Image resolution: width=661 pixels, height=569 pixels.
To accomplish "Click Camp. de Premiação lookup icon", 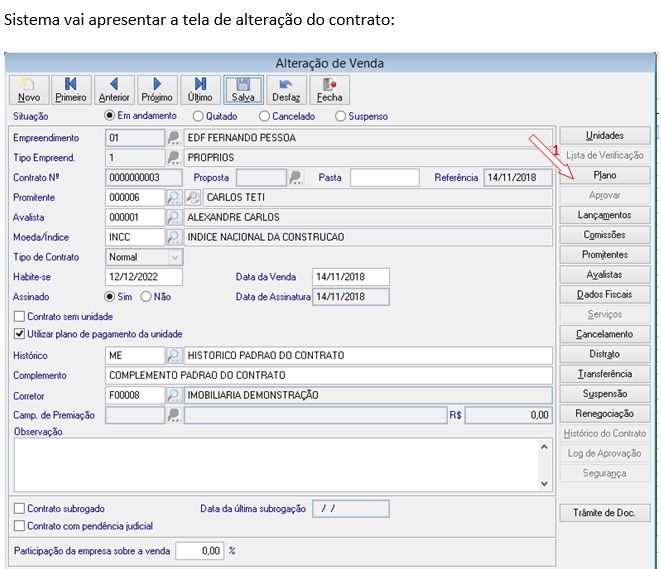I will point(174,415).
